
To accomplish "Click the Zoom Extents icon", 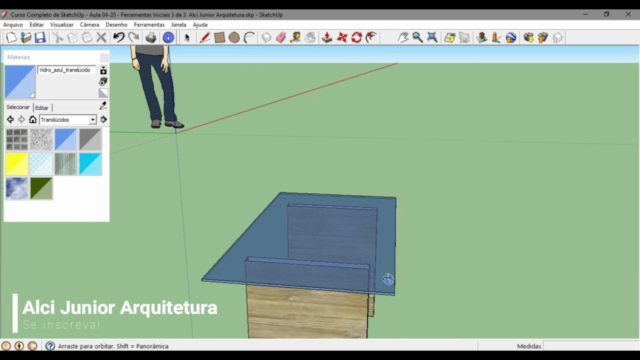I will (432, 38).
